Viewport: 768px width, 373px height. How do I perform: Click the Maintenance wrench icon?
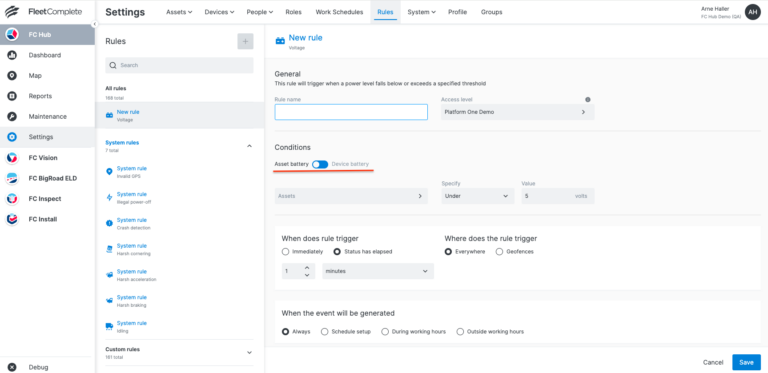[x=12, y=117]
